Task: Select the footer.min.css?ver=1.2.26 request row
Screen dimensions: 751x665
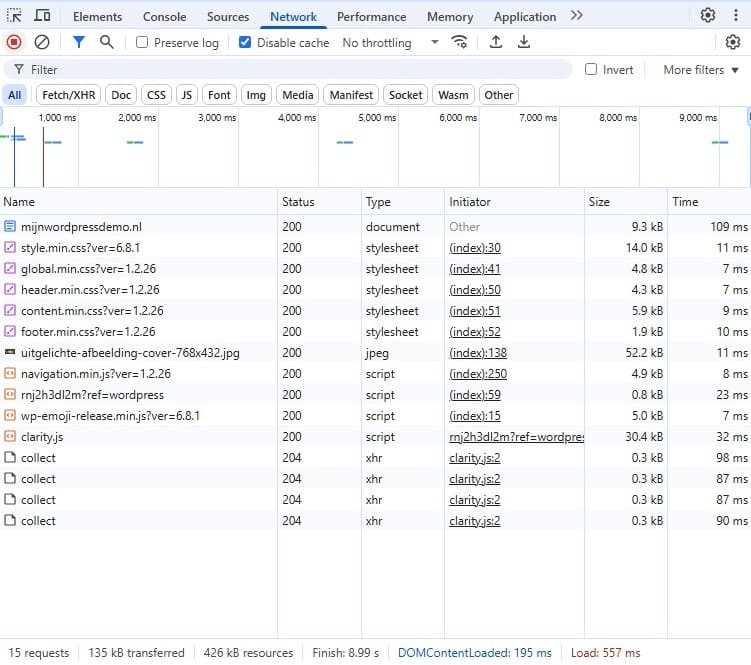Action: pyautogui.click(x=376, y=332)
